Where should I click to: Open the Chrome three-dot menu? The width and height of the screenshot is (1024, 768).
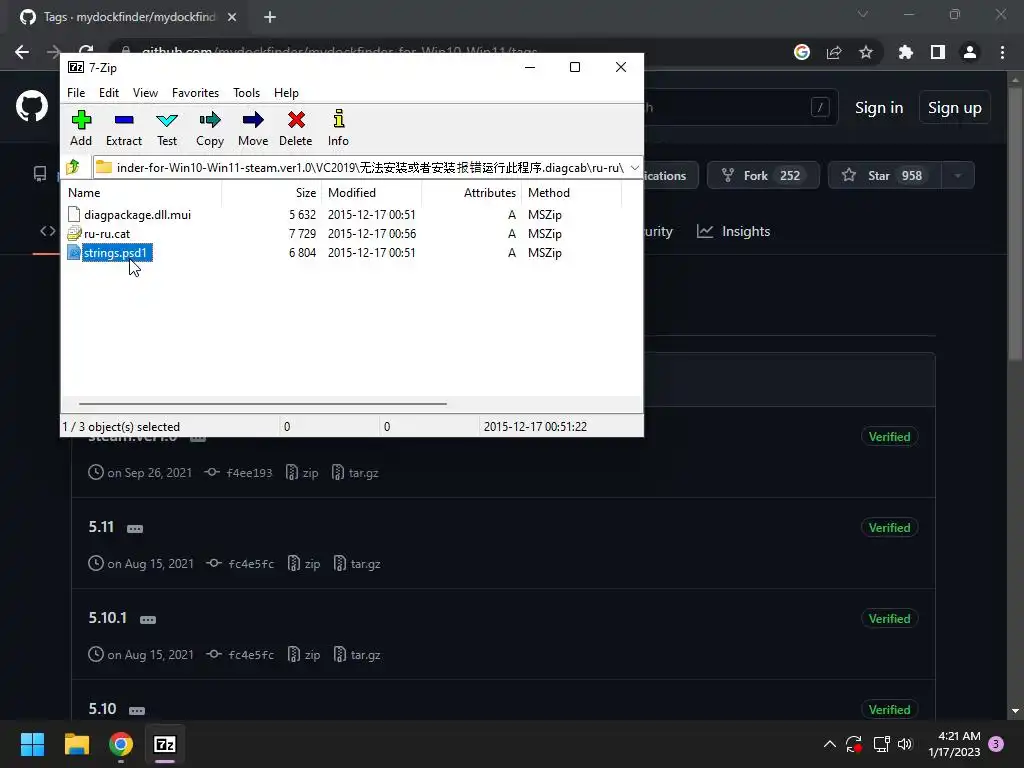click(x=1002, y=52)
